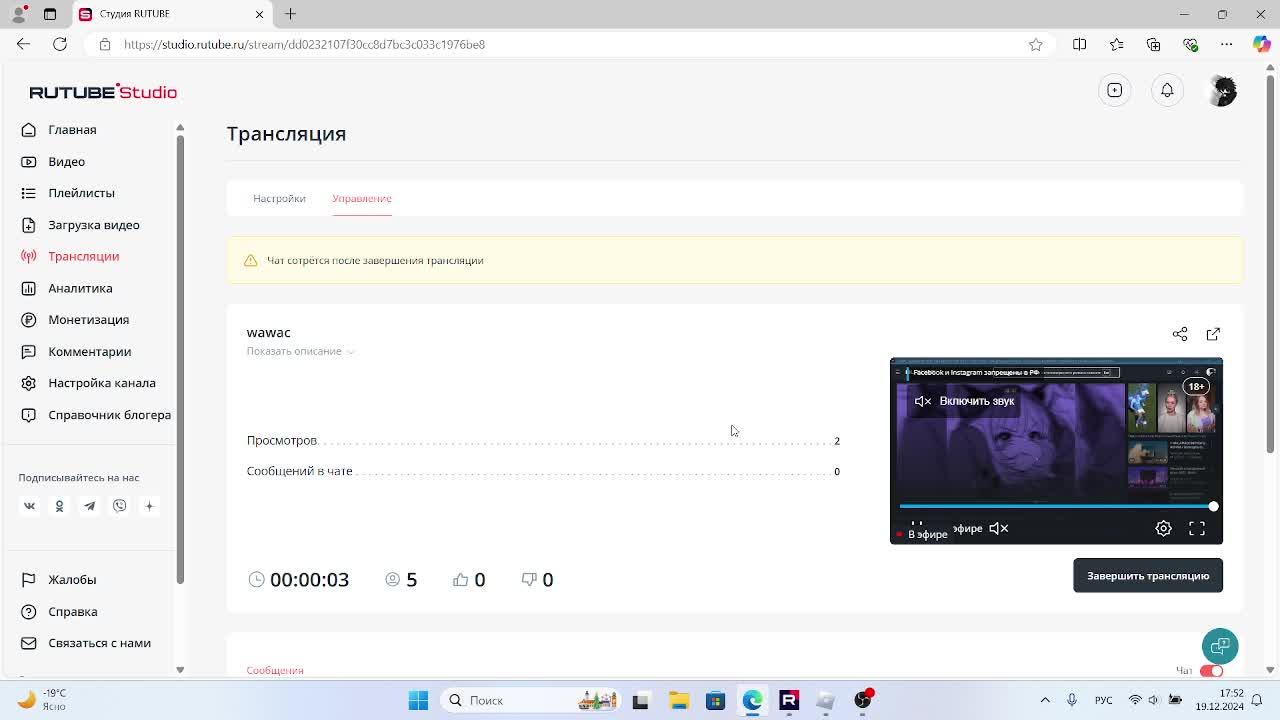The height and width of the screenshot is (720, 1280).
Task: Open the browser favorites list
Action: 1116,44
